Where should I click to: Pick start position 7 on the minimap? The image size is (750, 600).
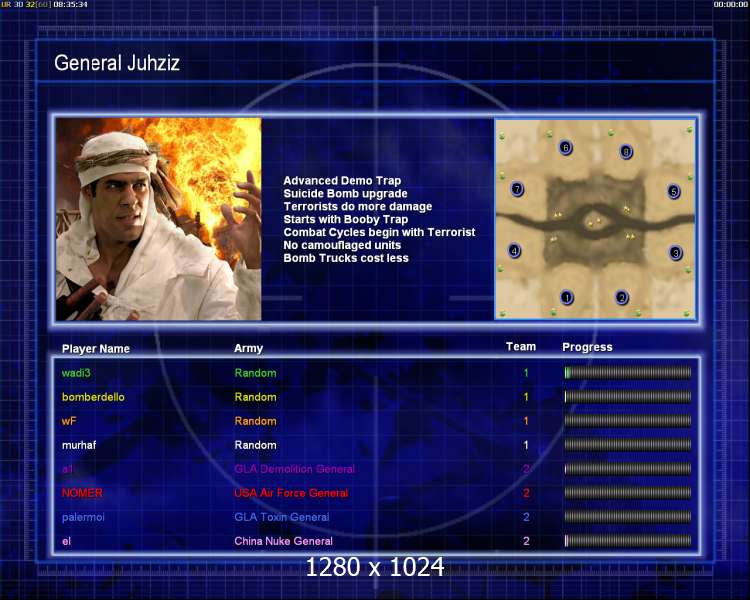[517, 189]
